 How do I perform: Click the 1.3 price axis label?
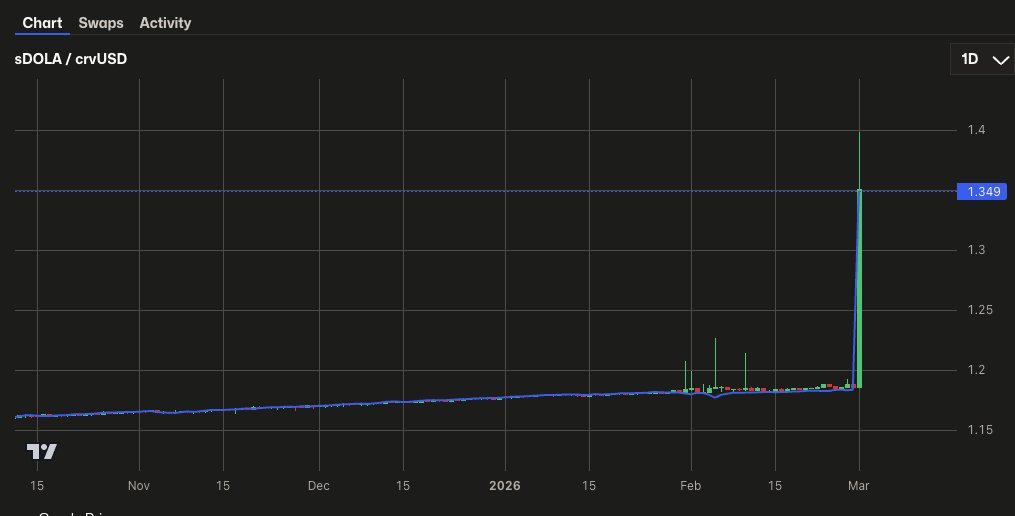976,250
